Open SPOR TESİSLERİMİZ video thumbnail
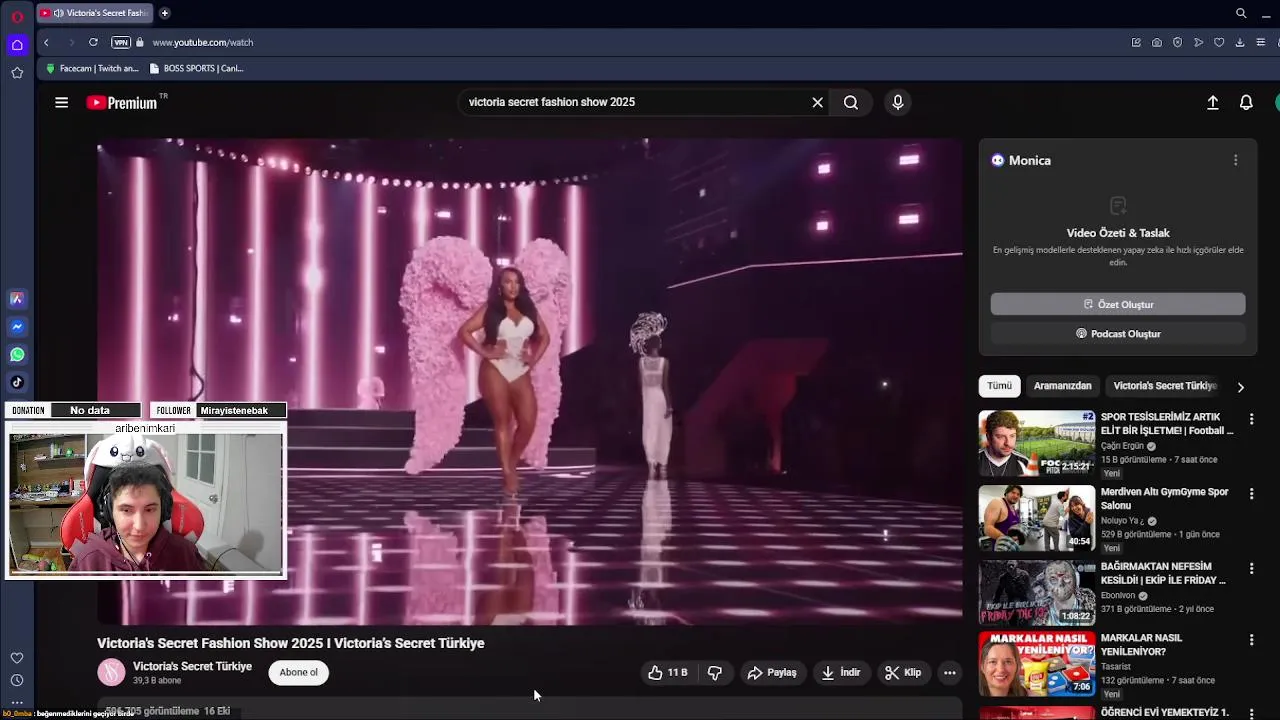Screen dimensions: 1280x720 click(x=1037, y=443)
